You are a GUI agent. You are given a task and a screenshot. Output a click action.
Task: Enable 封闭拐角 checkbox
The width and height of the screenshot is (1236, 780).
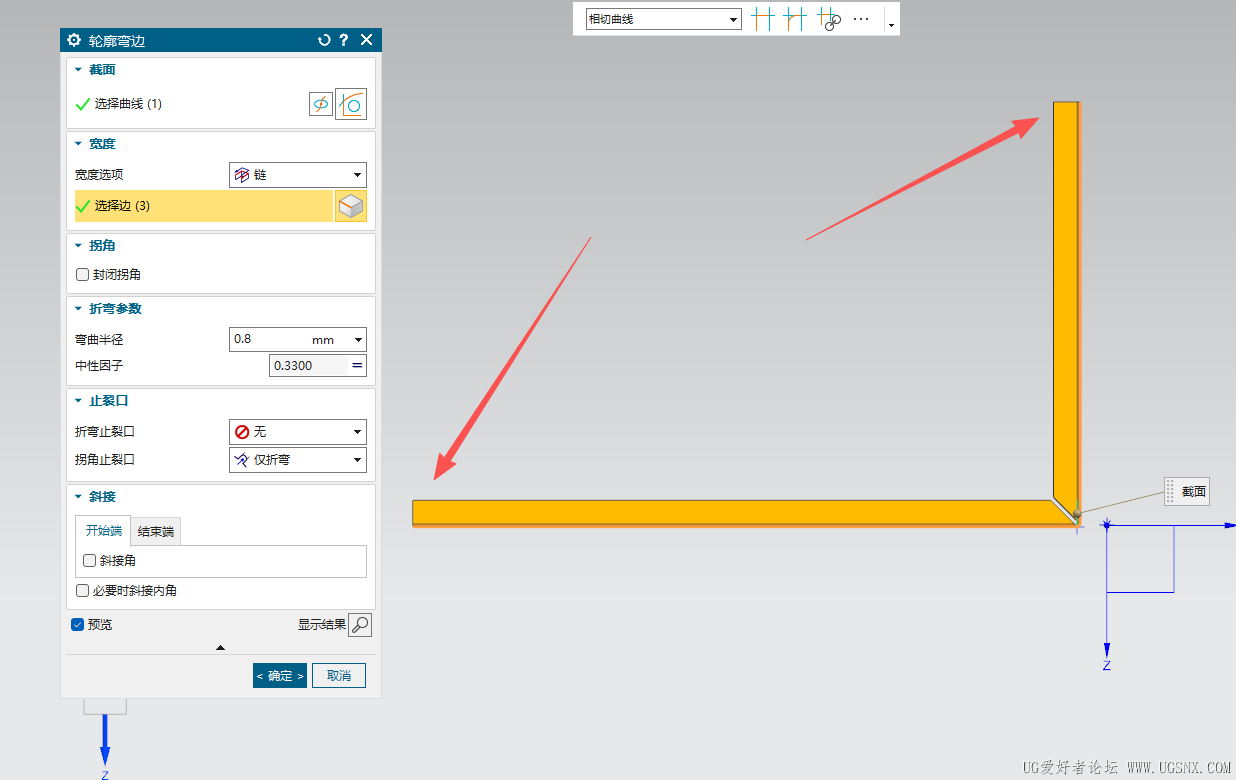tap(83, 275)
